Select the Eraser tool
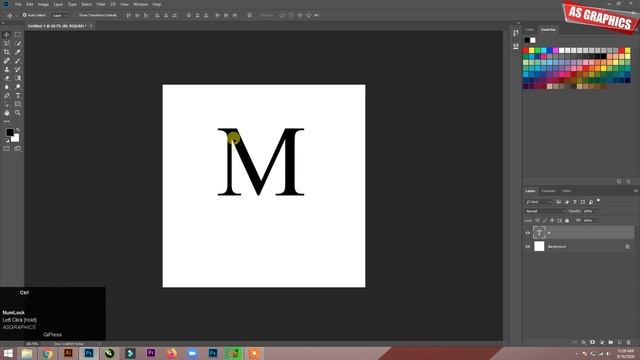The image size is (640, 360). click(x=7, y=78)
